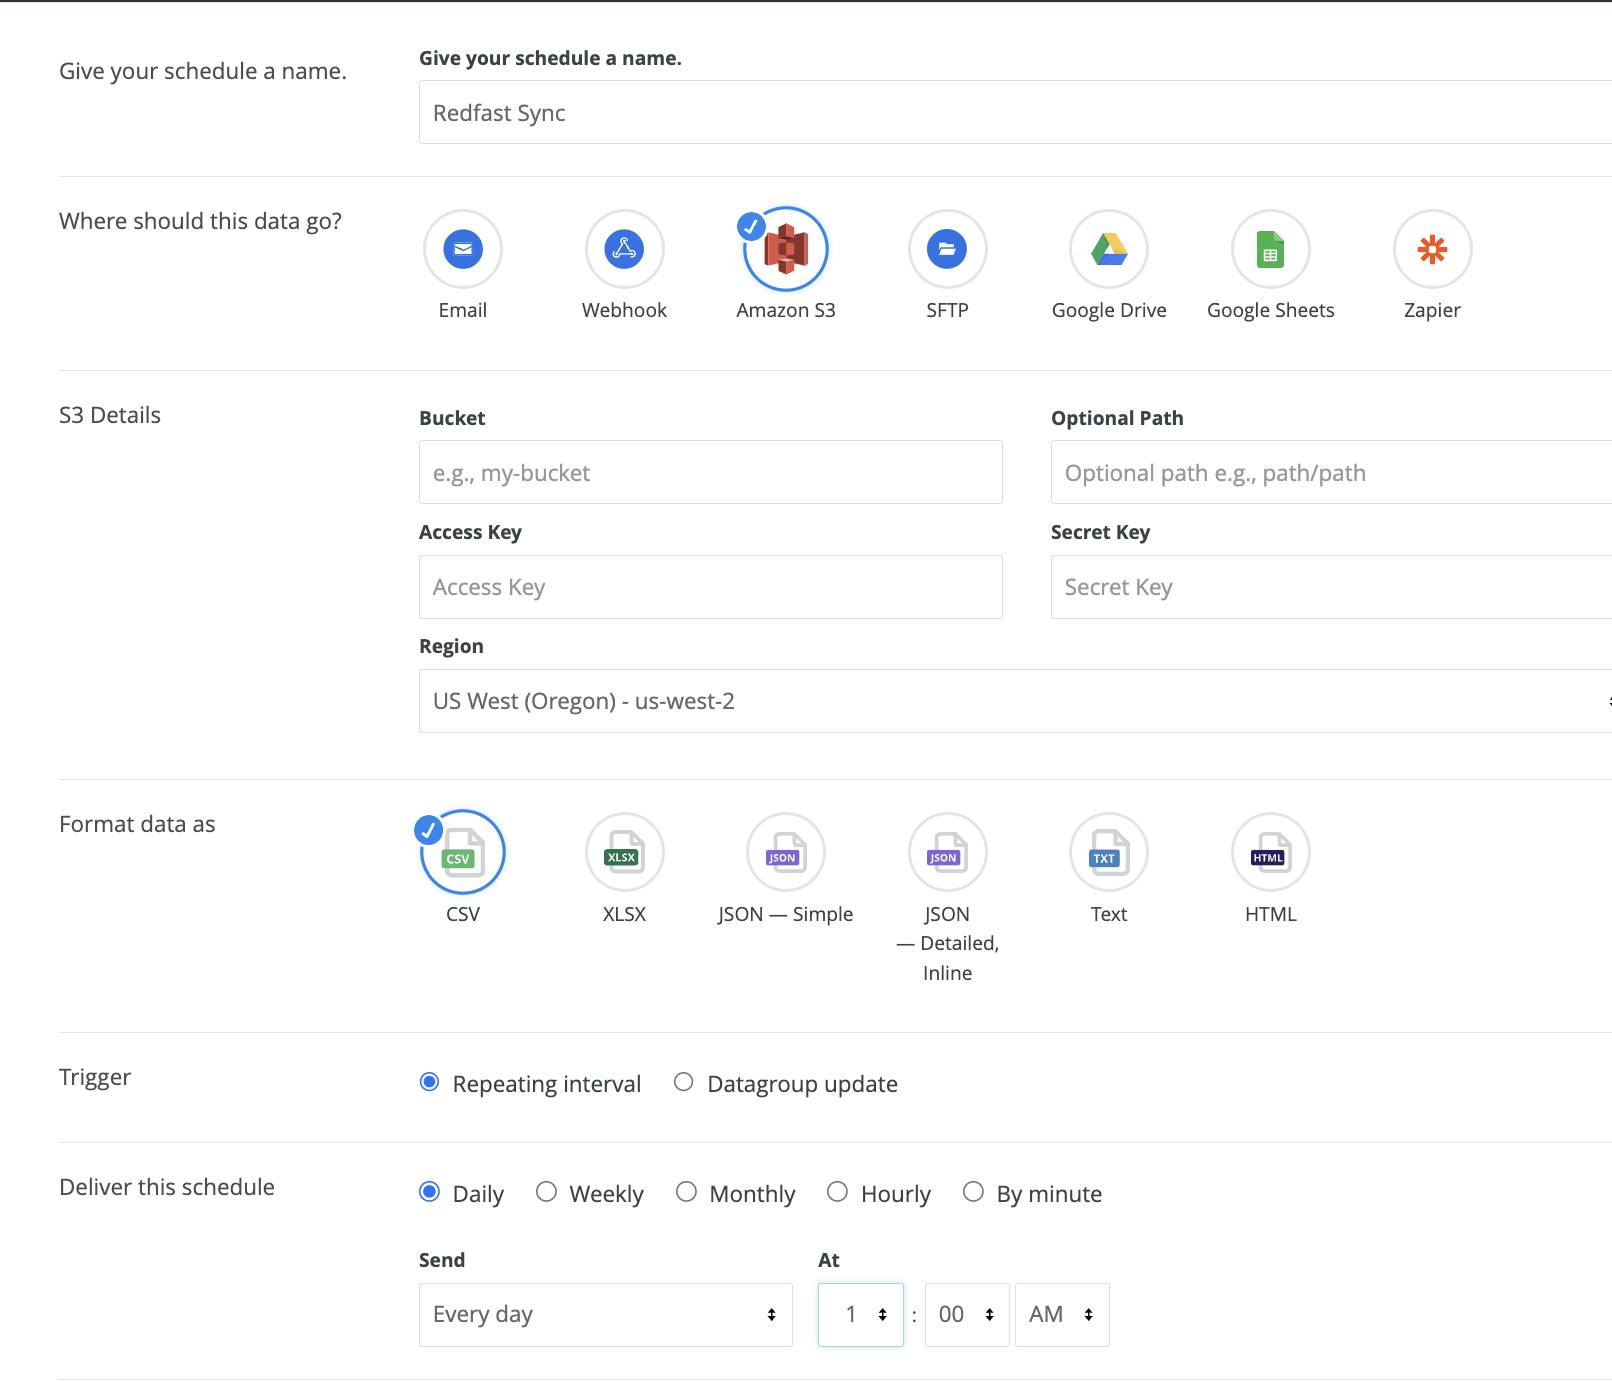
Task: Select Email as the data destination
Action: [463, 249]
